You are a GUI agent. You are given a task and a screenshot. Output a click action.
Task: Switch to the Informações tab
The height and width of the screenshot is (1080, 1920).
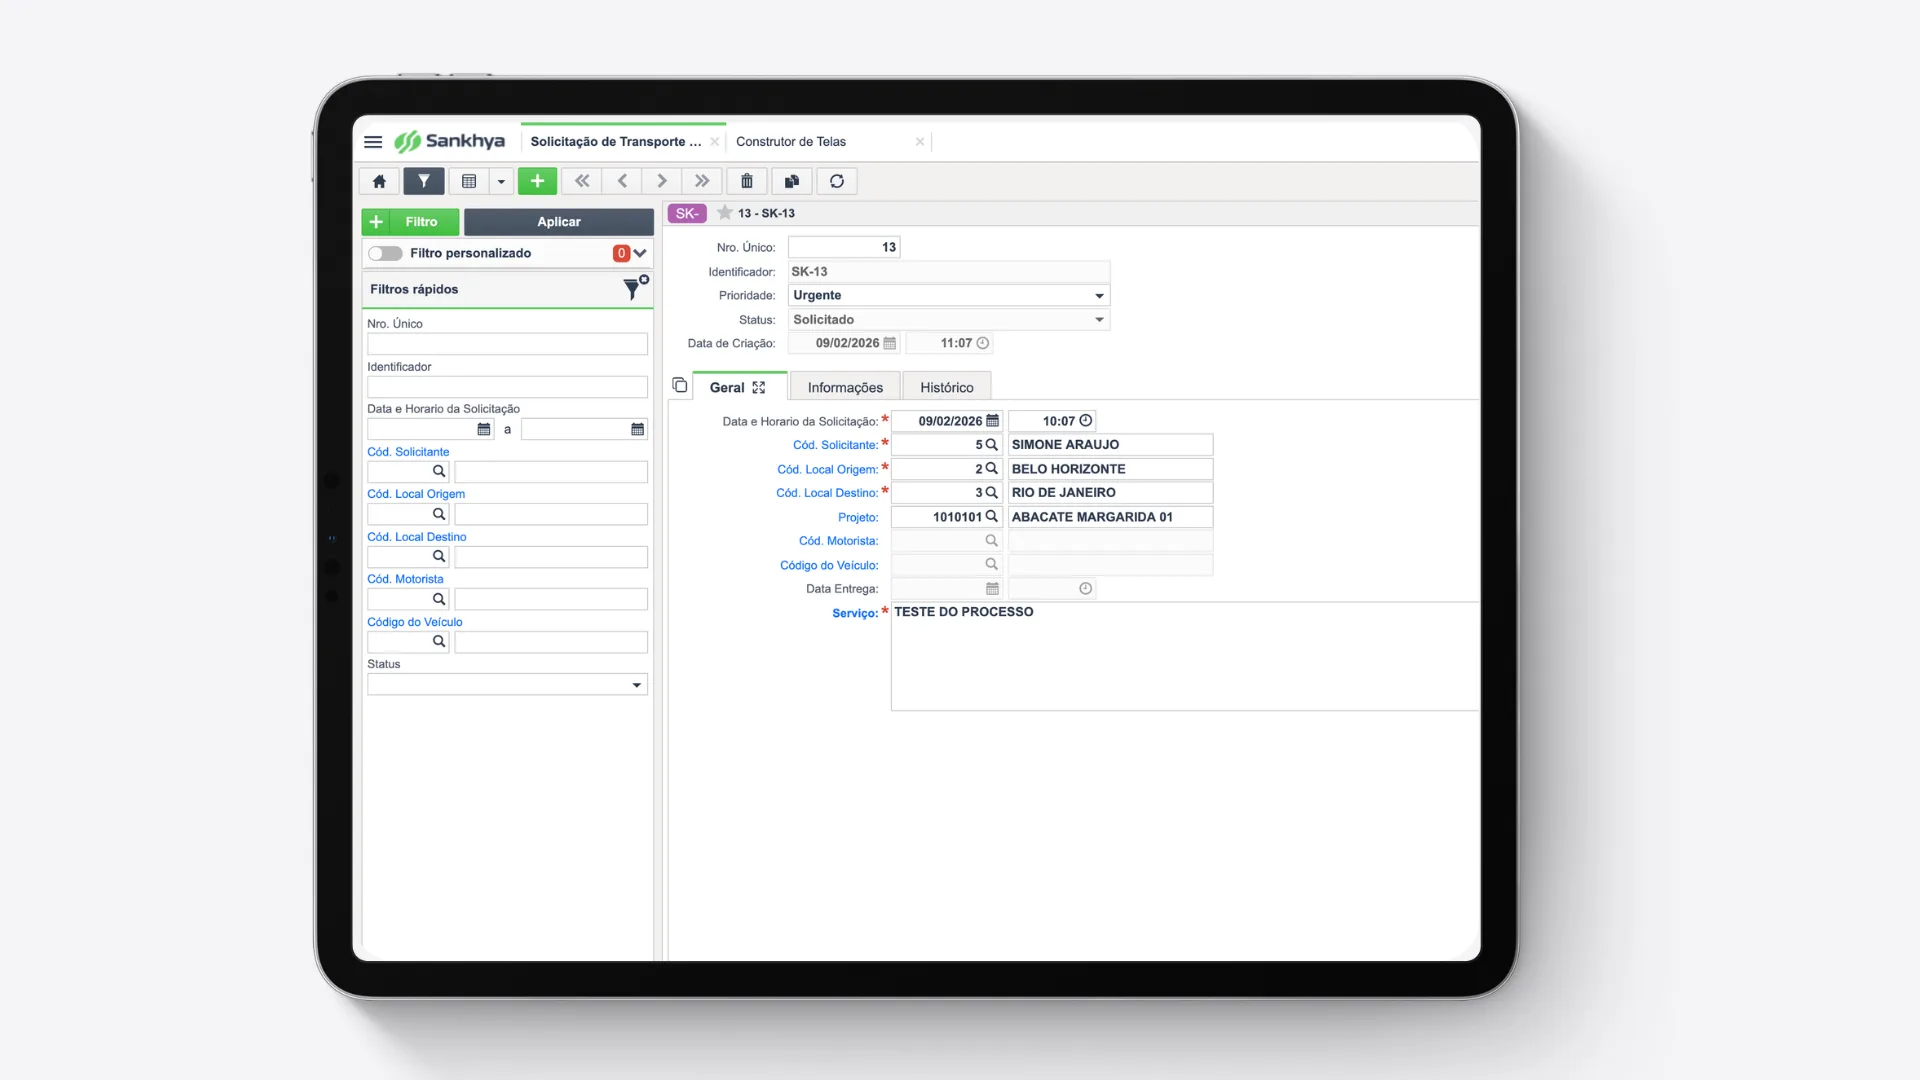(x=845, y=387)
